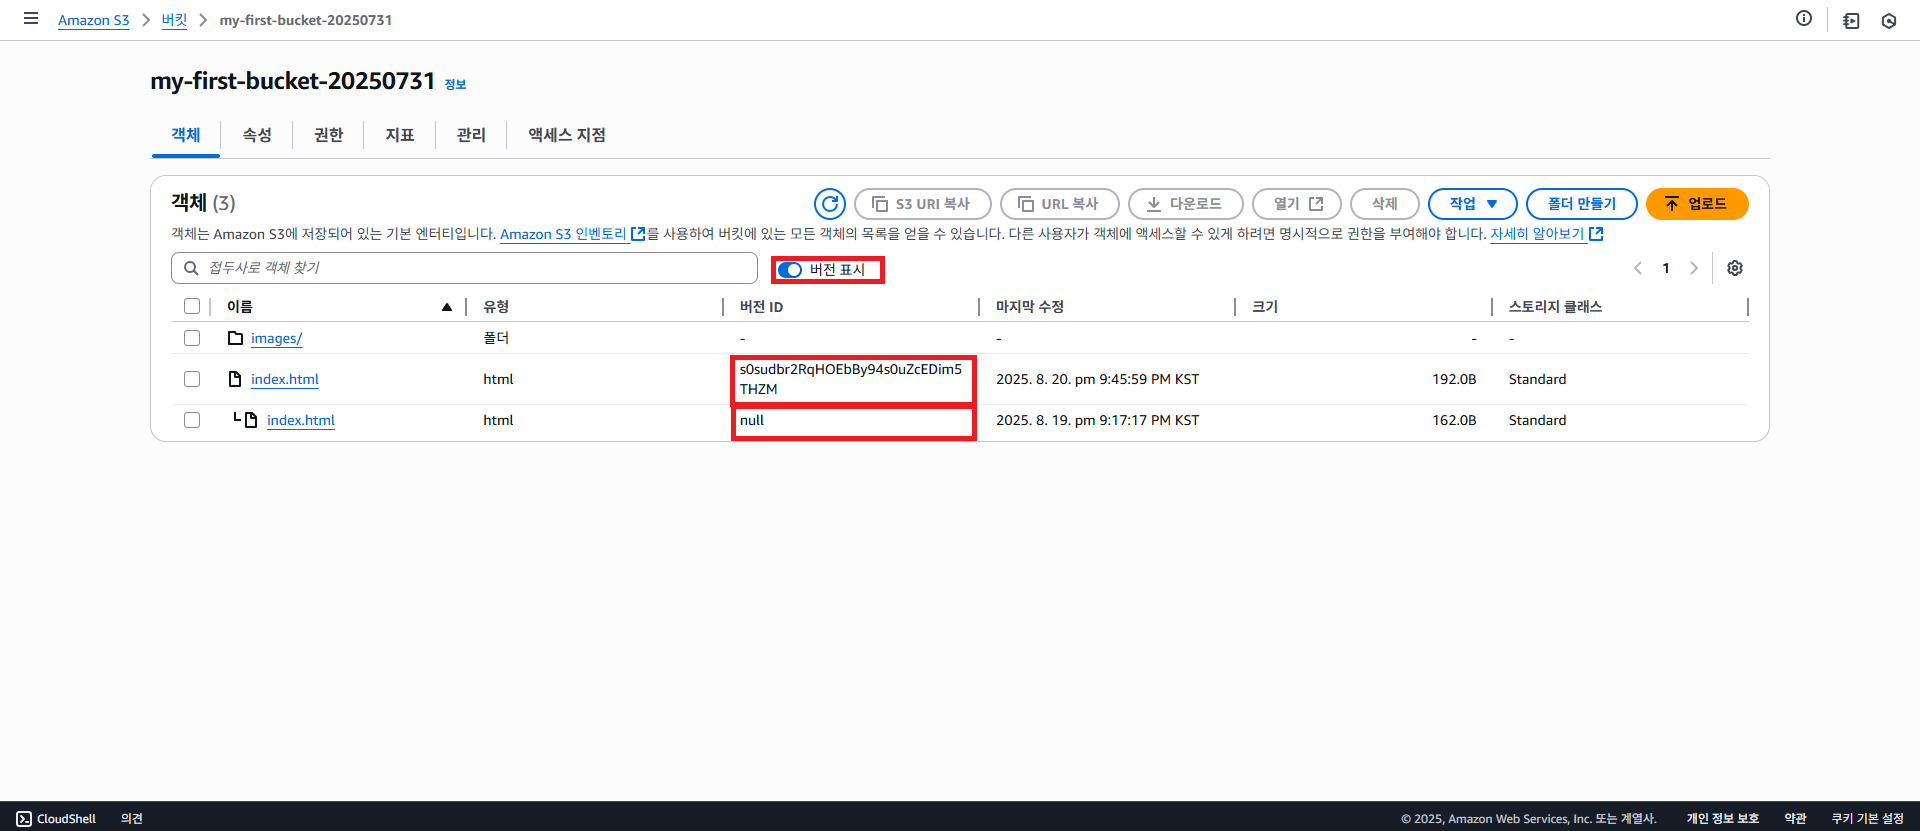The height and width of the screenshot is (831, 1920).
Task: Open the indented older index.html link
Action: [301, 420]
